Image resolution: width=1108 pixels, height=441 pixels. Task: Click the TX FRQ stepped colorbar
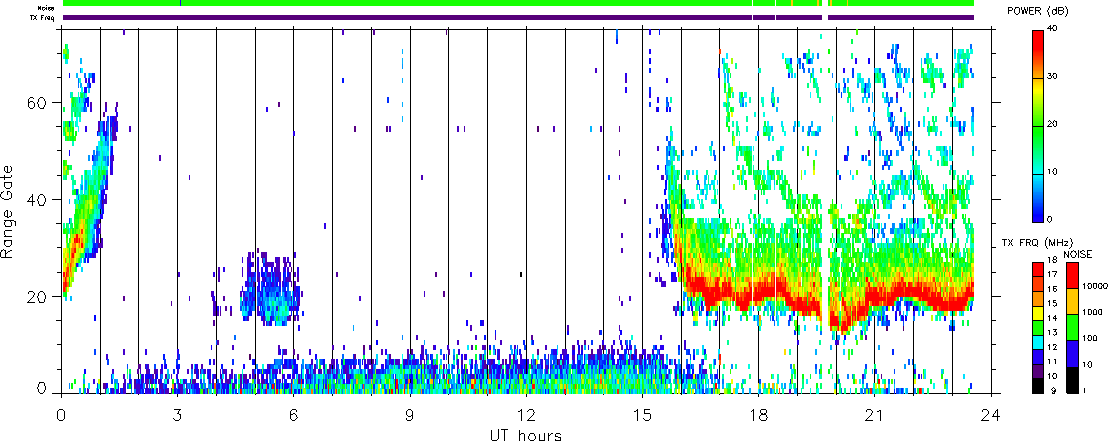click(x=1037, y=327)
